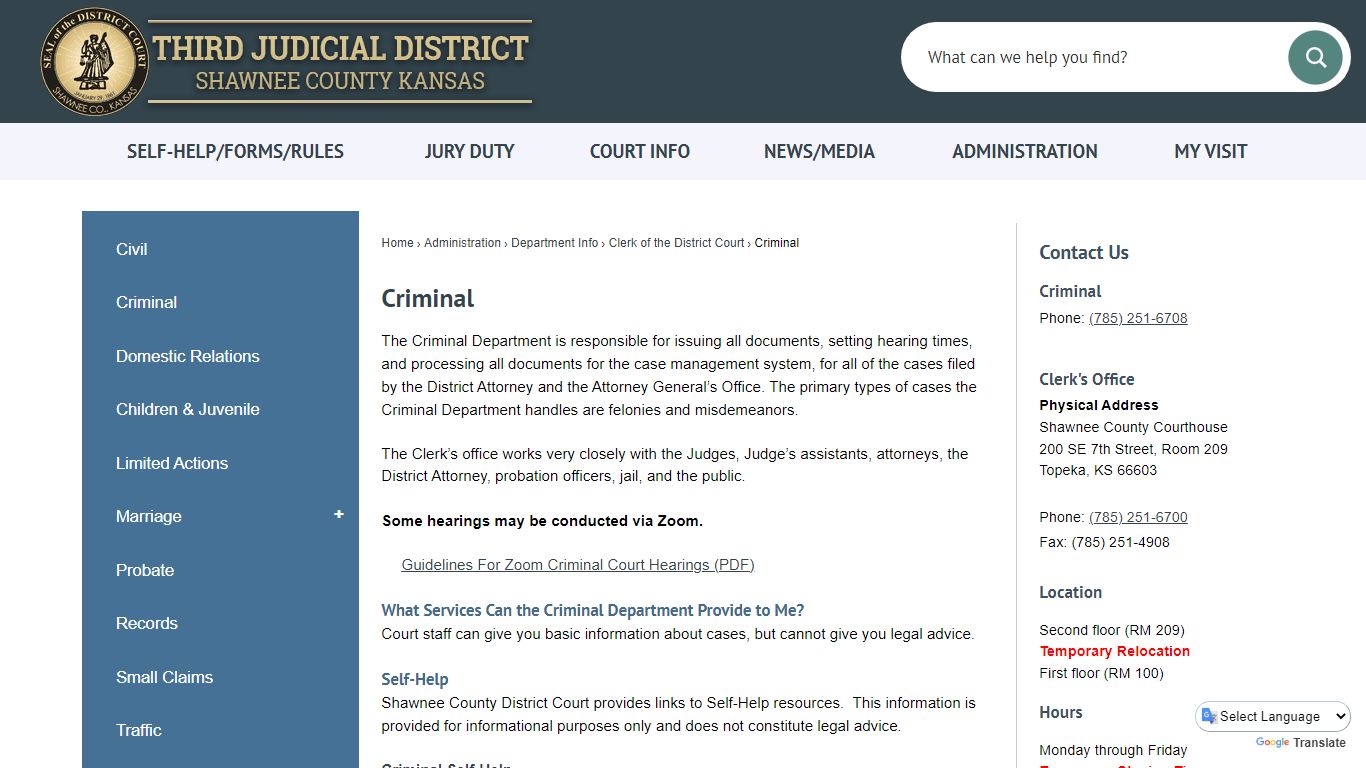Open the News/Media menu
The image size is (1366, 768).
[x=819, y=151]
